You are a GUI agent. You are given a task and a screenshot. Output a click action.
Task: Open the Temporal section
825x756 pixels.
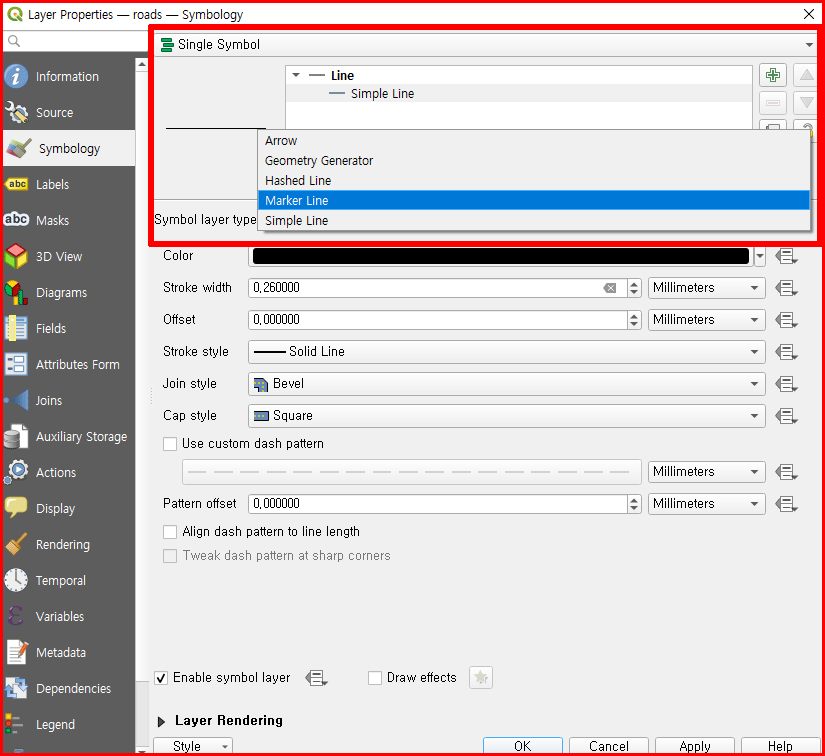pyautogui.click(x=68, y=581)
